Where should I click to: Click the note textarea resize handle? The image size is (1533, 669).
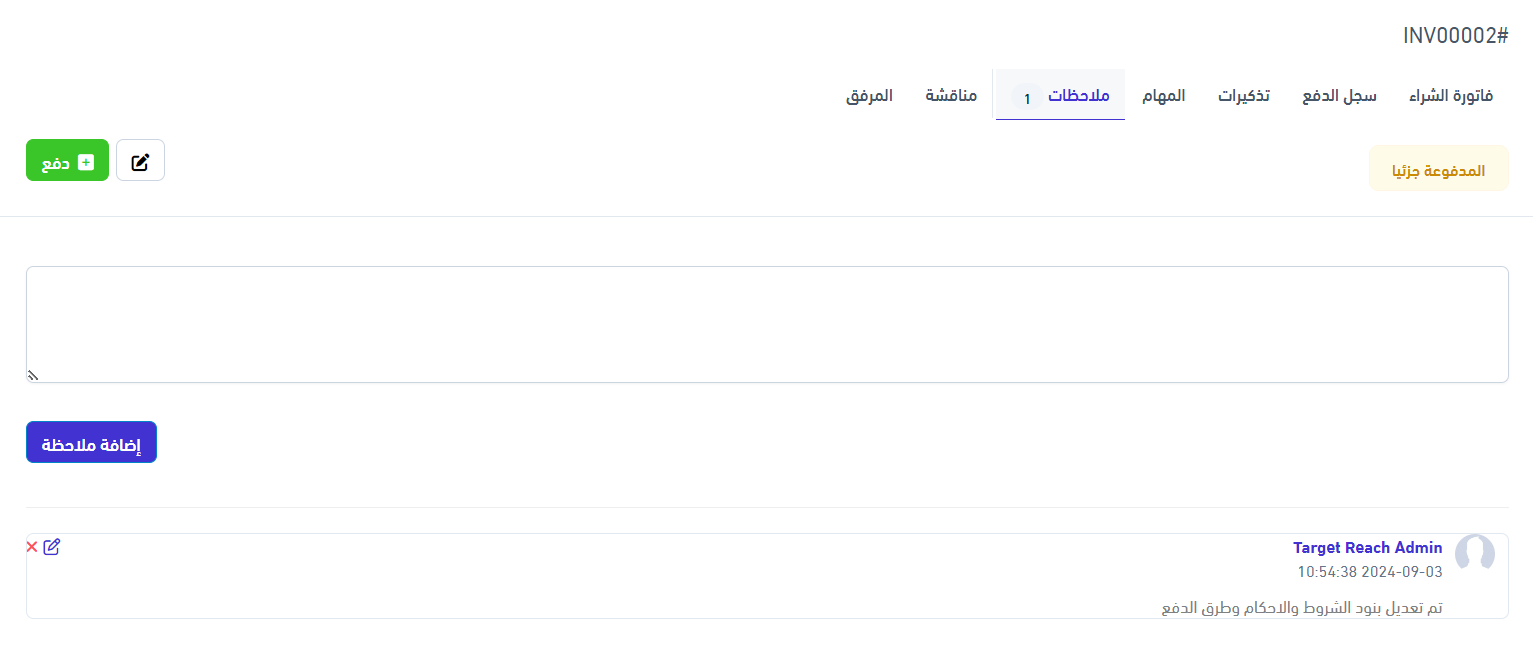(32, 376)
